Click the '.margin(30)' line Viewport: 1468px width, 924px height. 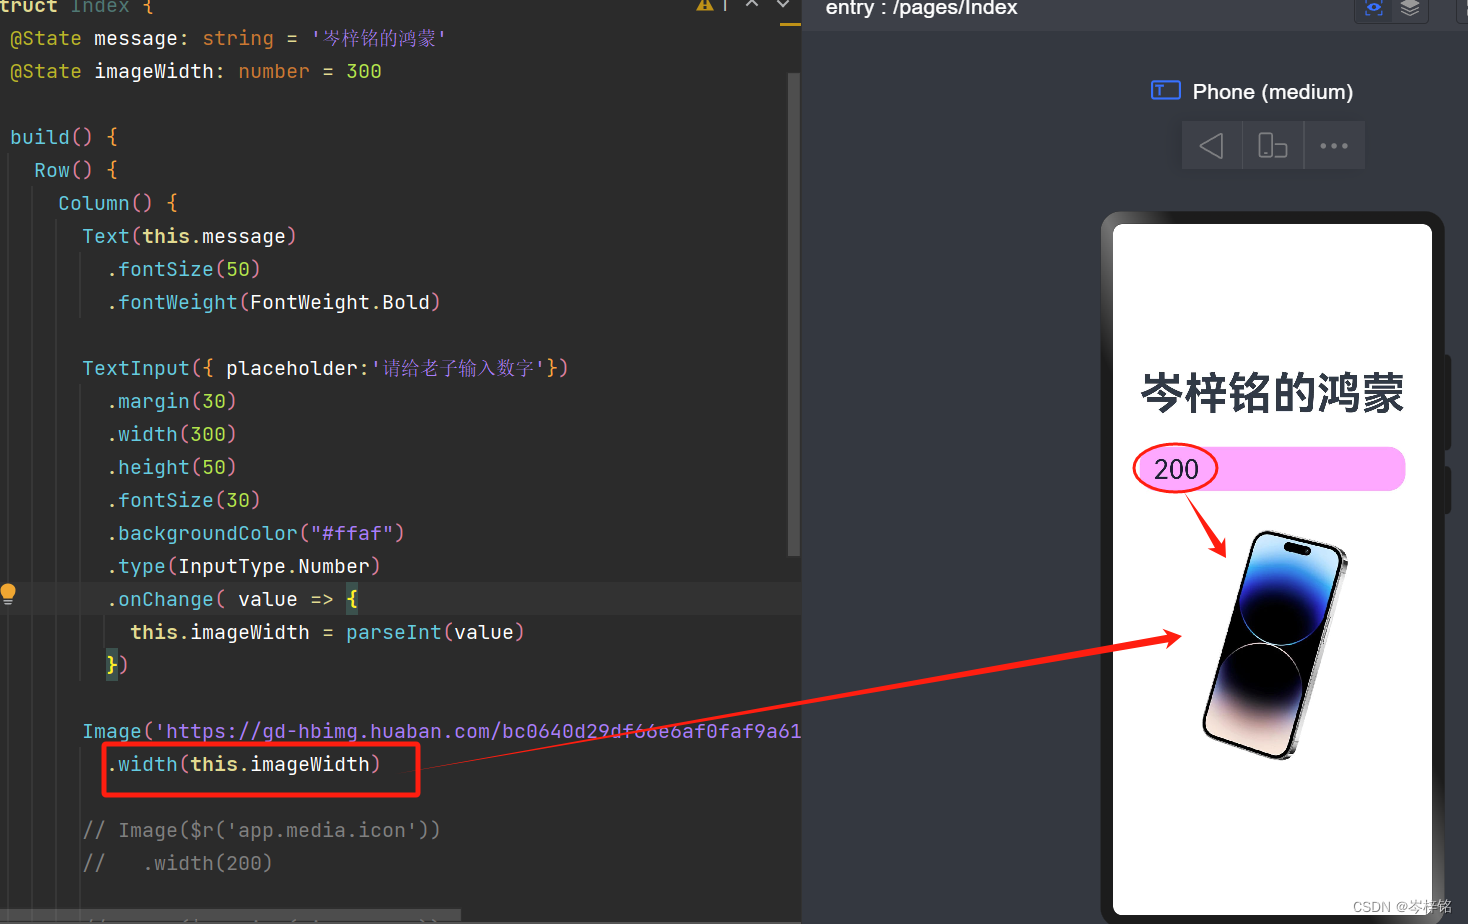click(x=172, y=401)
